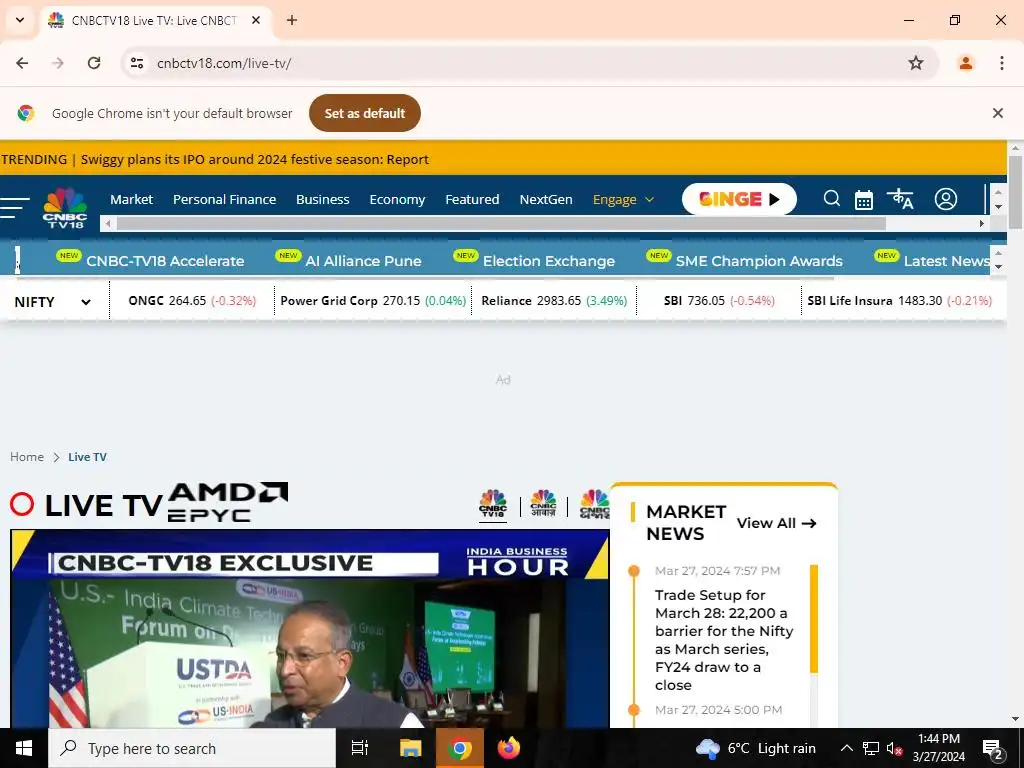Click the AMD EPYC sponsor logo
Viewport: 1024px width, 768px height.
(x=227, y=502)
